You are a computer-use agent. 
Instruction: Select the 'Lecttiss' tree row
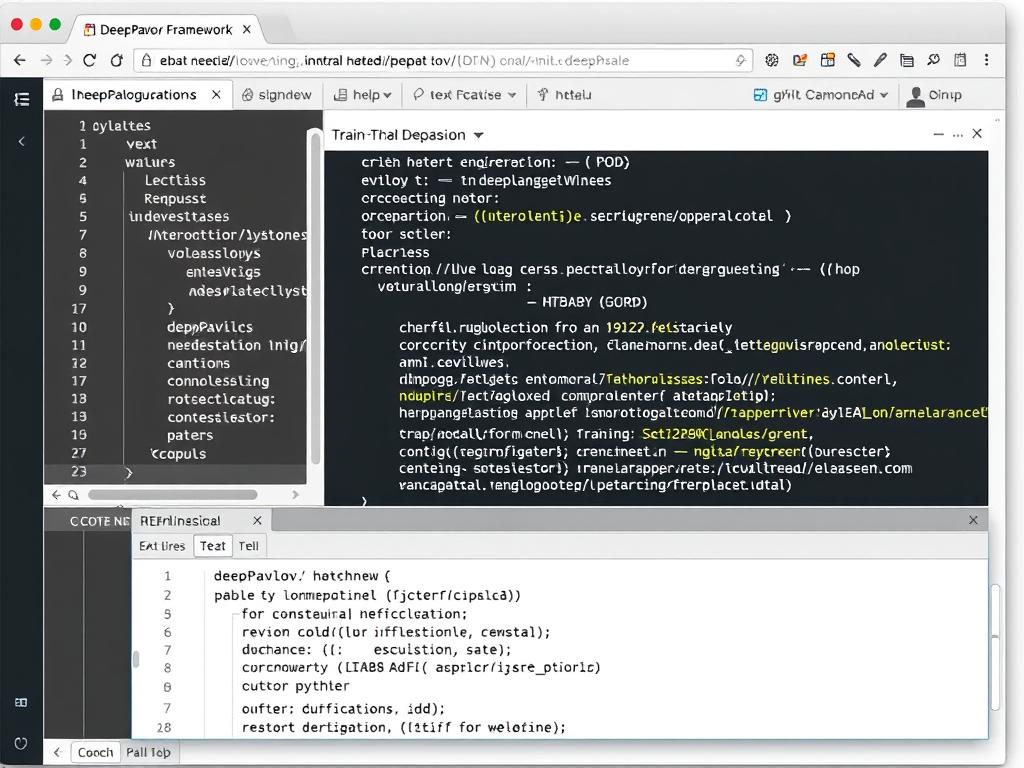pos(176,180)
